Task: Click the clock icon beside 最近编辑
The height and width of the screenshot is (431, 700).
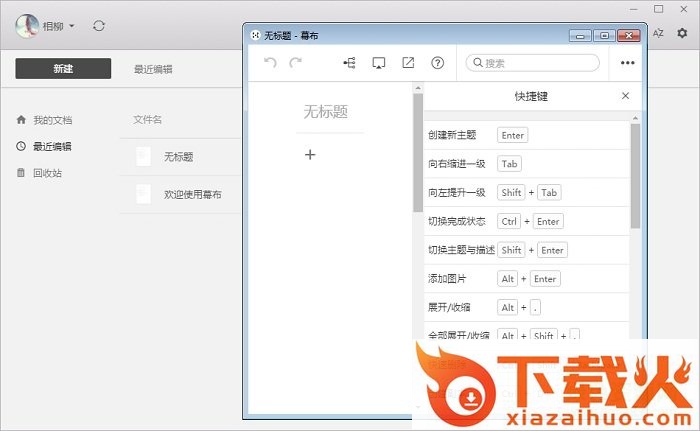Action: [21, 146]
